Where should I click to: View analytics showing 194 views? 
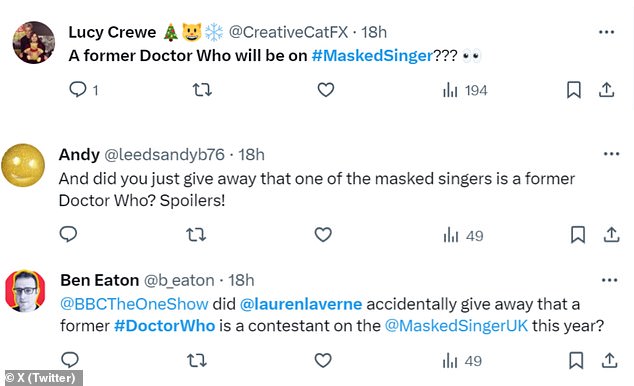(x=465, y=90)
